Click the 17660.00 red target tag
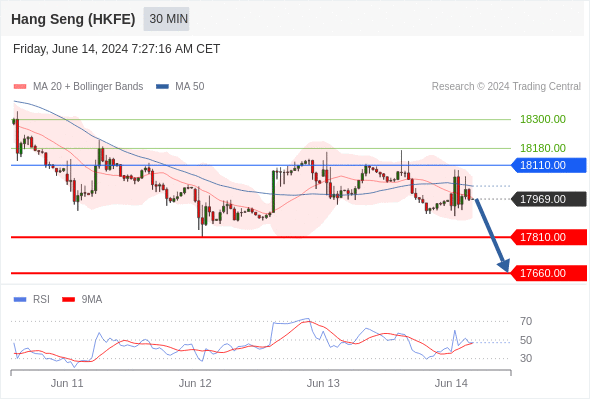590x400 pixels. [x=549, y=273]
